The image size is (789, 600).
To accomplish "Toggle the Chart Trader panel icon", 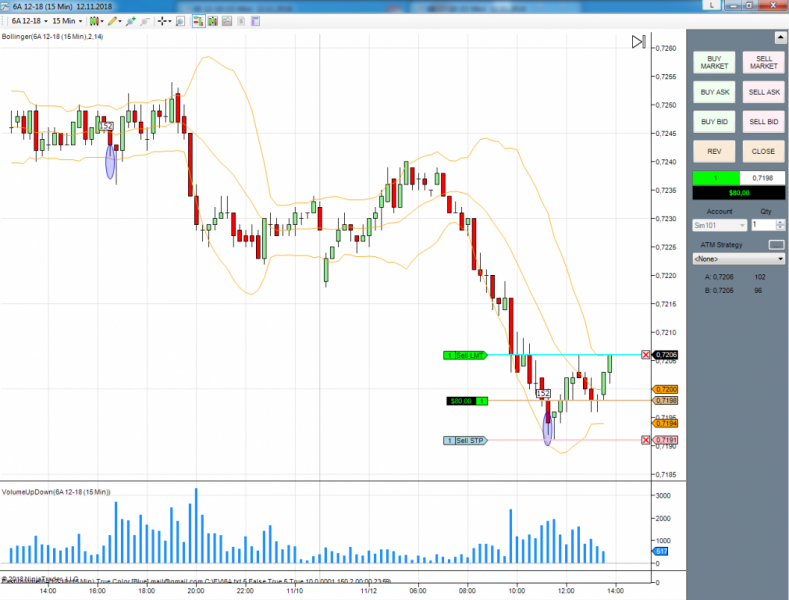I will (199, 21).
